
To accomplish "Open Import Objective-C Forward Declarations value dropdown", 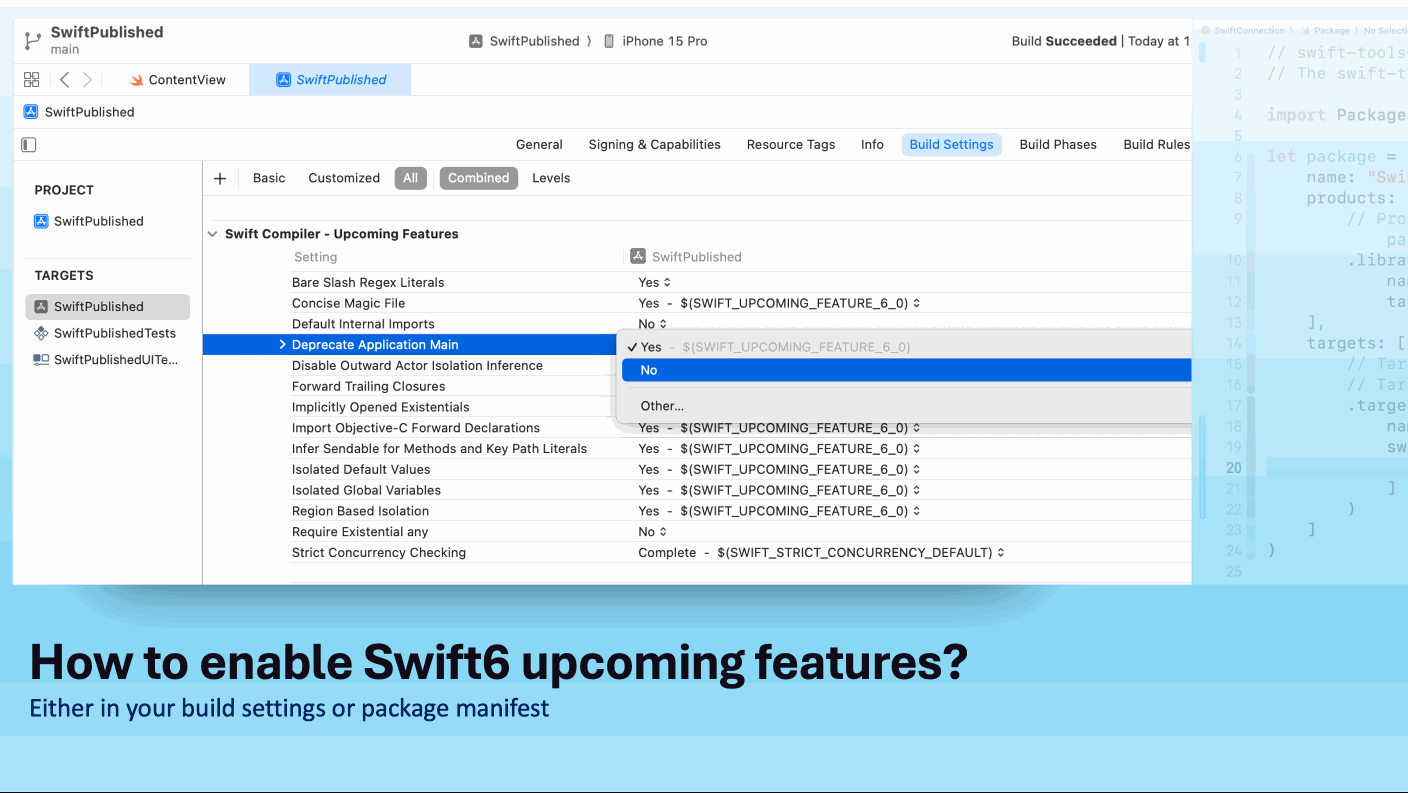I will pyautogui.click(x=779, y=428).
